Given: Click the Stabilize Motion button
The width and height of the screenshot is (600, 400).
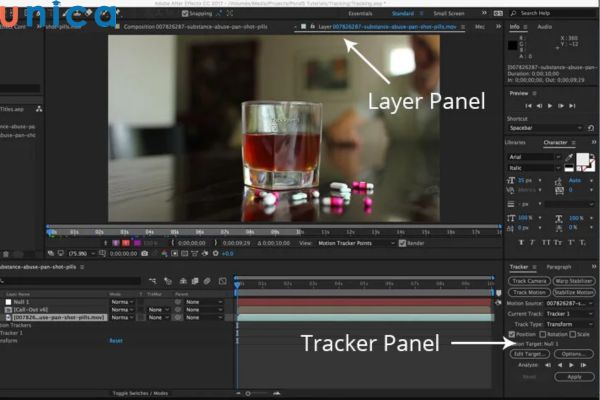Looking at the screenshot, I should tap(574, 292).
